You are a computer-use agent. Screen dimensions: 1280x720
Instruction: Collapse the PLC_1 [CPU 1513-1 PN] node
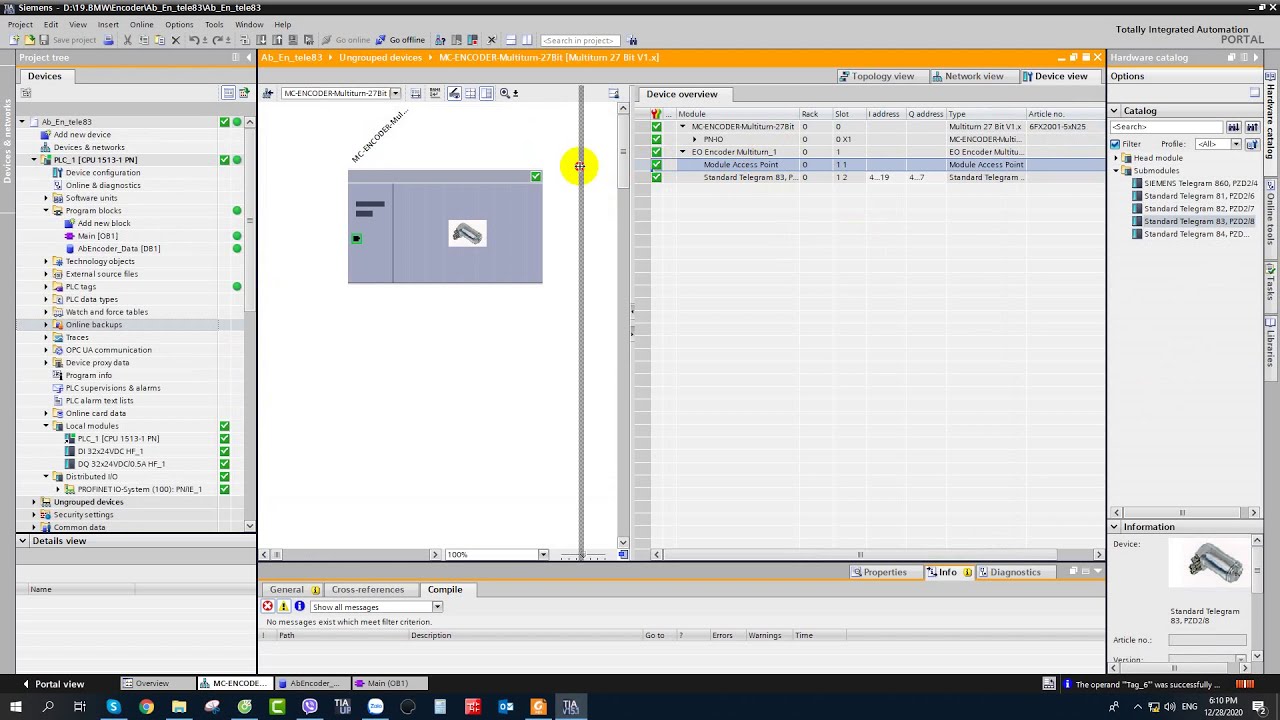click(33, 160)
